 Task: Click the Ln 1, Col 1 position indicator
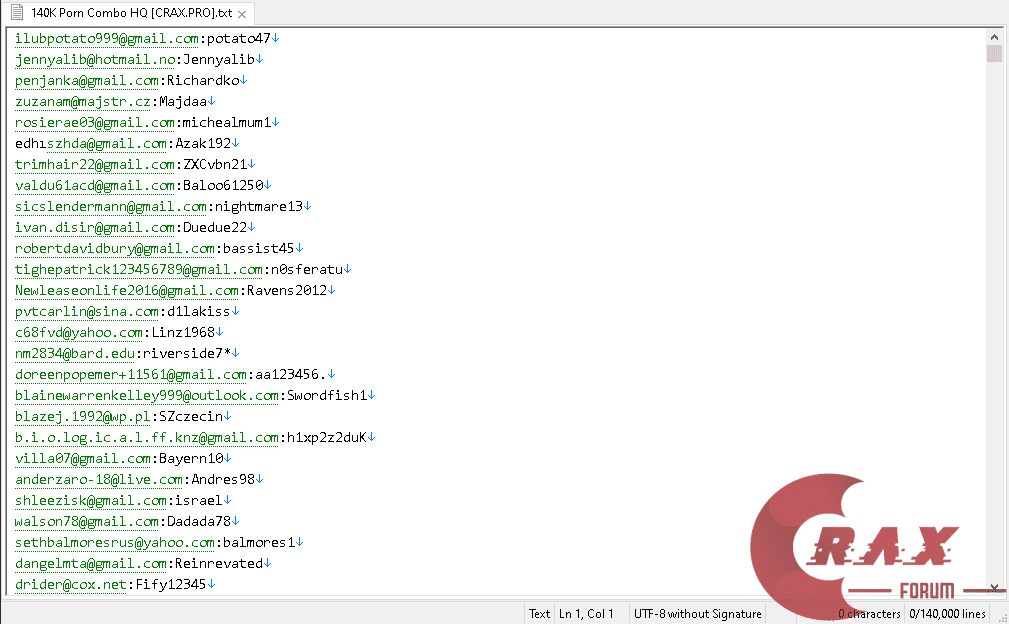(x=586, y=614)
